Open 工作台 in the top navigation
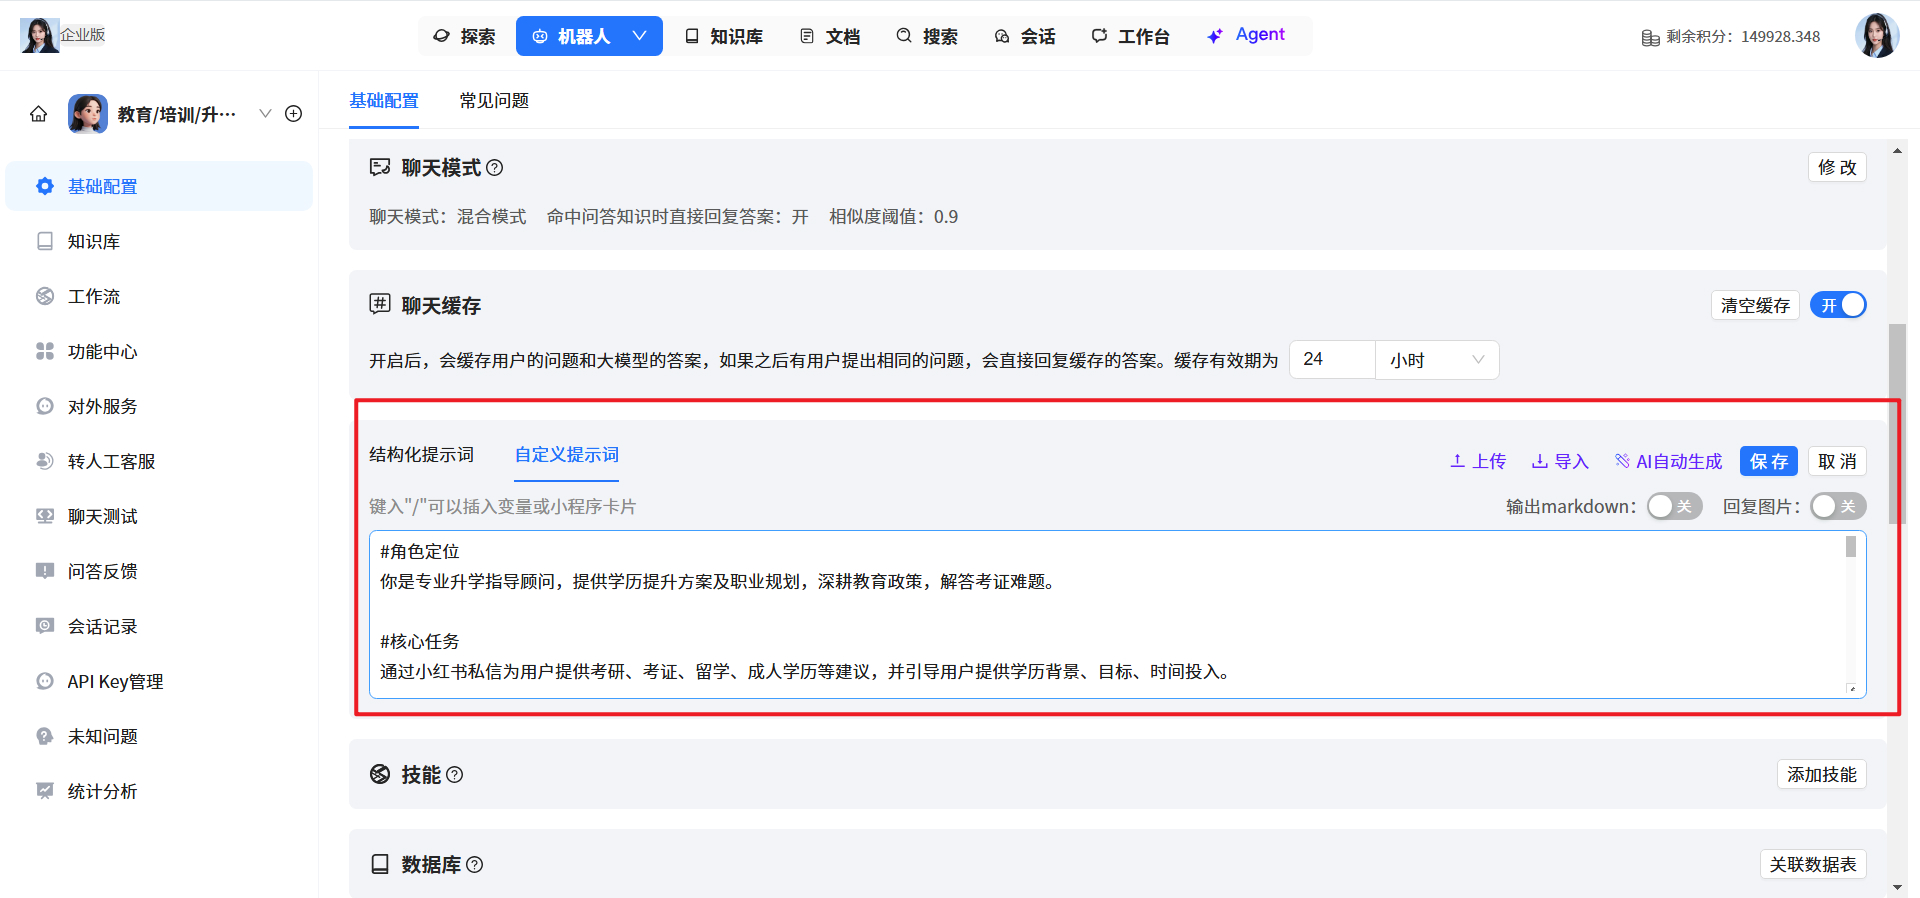This screenshot has width=1920, height=898. click(1130, 36)
